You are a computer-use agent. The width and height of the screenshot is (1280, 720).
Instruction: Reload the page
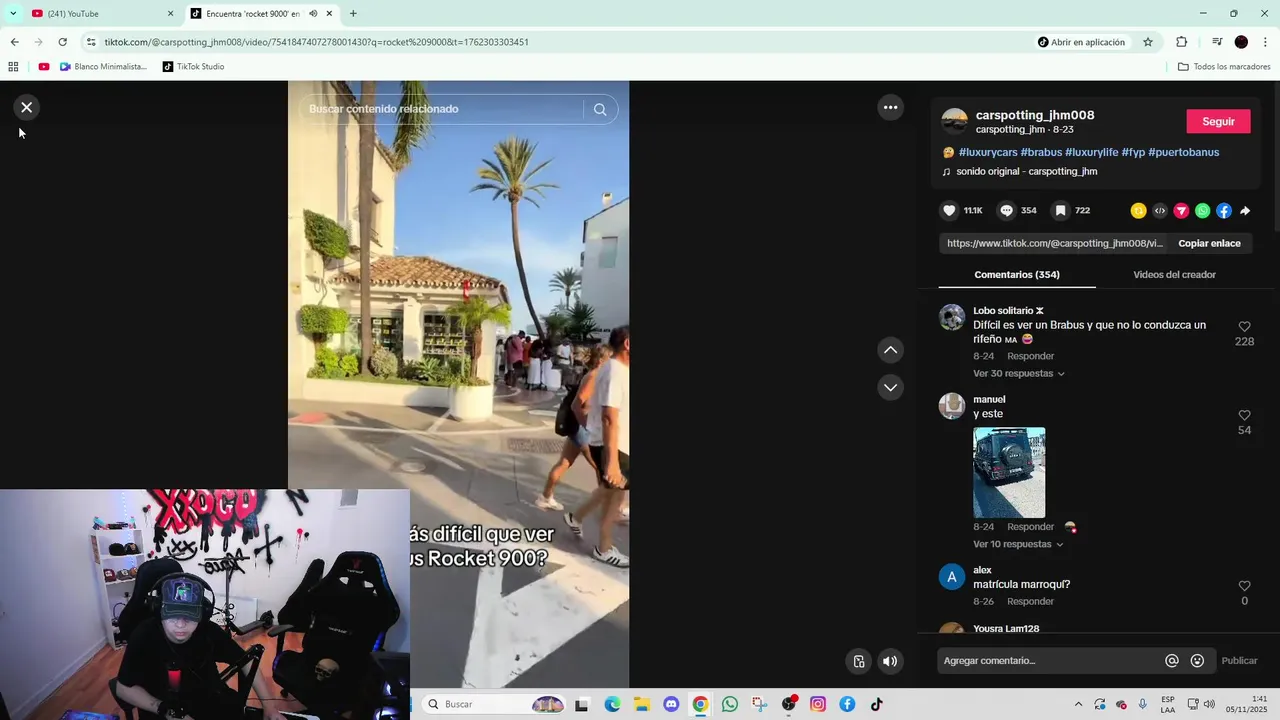point(62,42)
